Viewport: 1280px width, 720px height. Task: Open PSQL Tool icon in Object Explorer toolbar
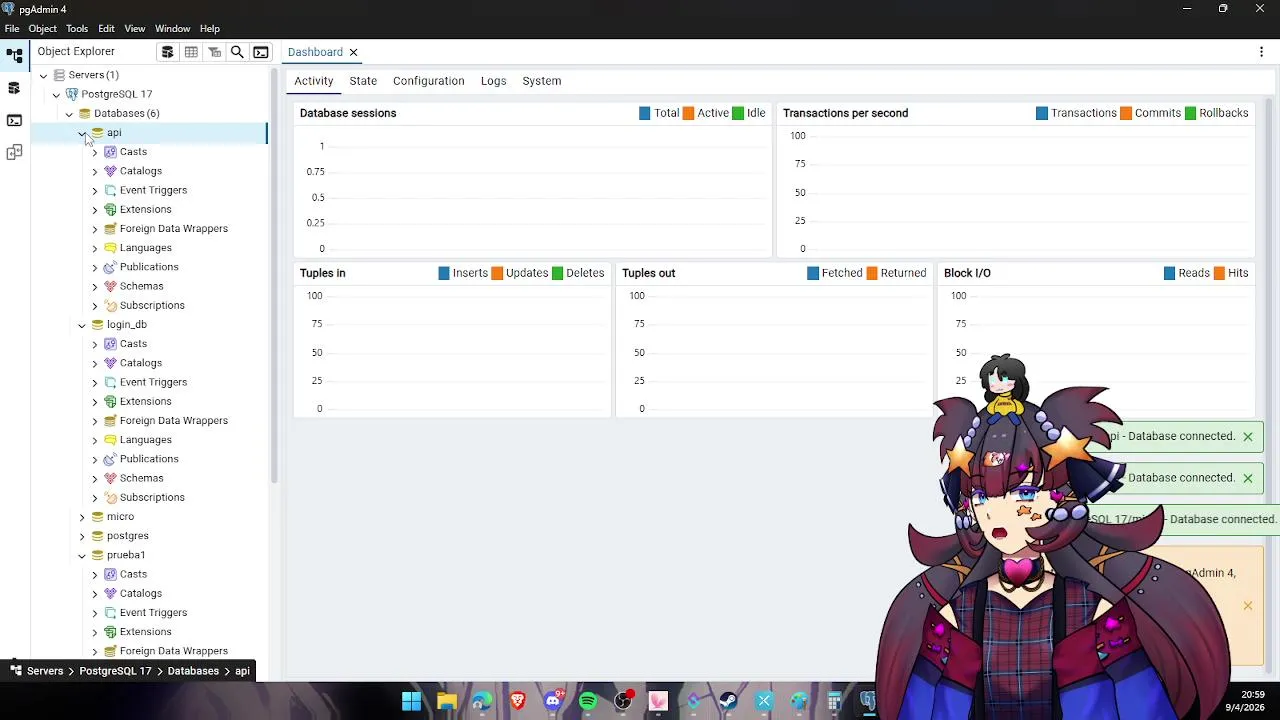coord(261,52)
